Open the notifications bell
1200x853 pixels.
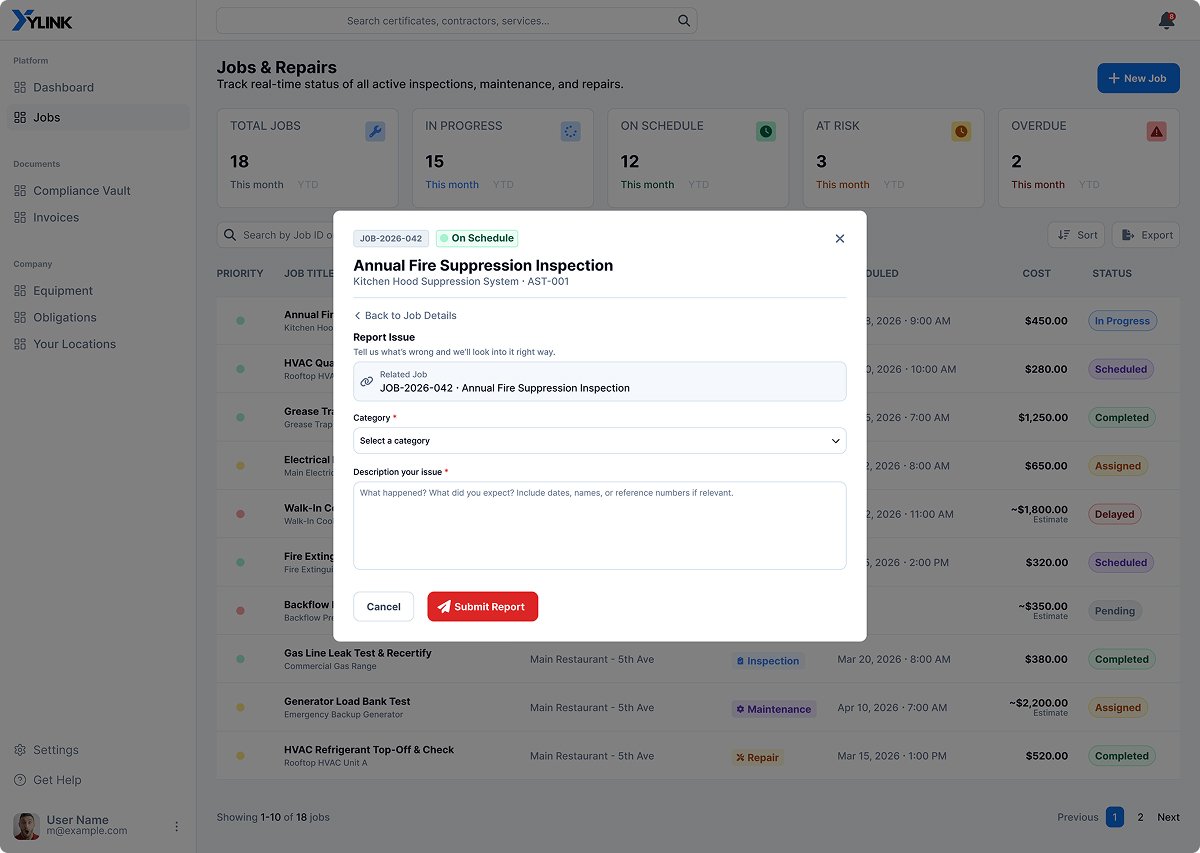(x=1166, y=21)
